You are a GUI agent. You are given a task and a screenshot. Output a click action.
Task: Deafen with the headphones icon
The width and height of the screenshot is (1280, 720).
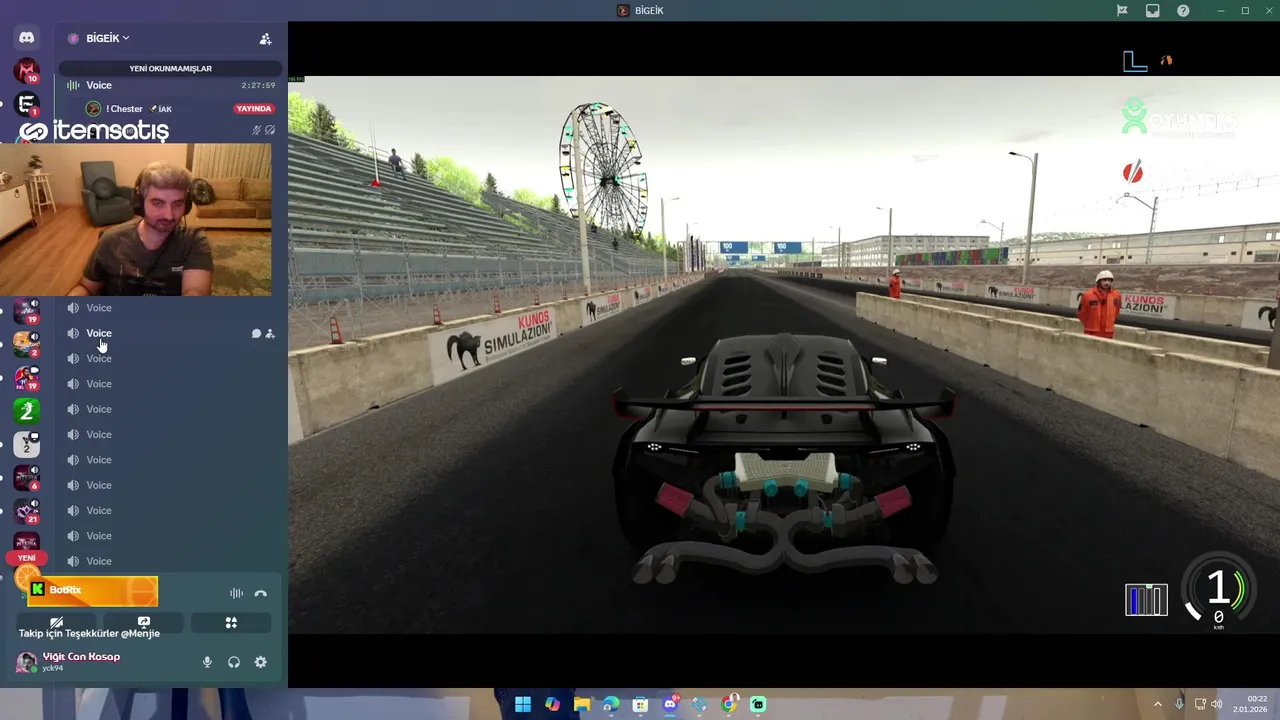pos(234,662)
